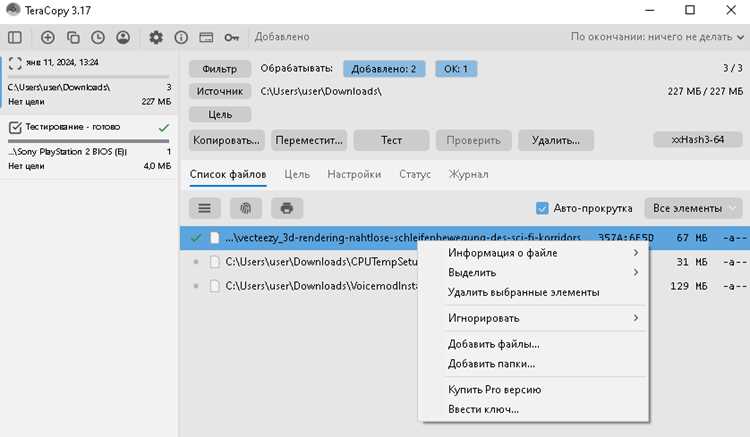The width and height of the screenshot is (750, 437).
Task: Click the Копировать... button
Action: [x=226, y=141]
